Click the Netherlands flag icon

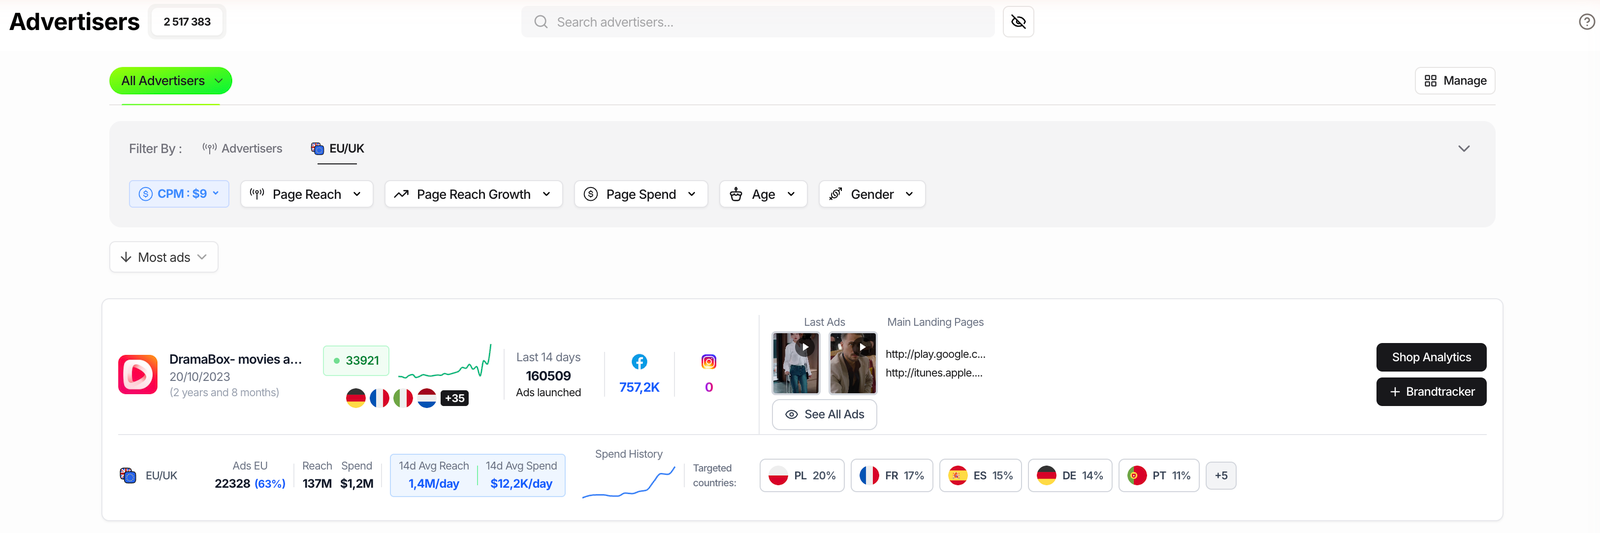pos(427,398)
